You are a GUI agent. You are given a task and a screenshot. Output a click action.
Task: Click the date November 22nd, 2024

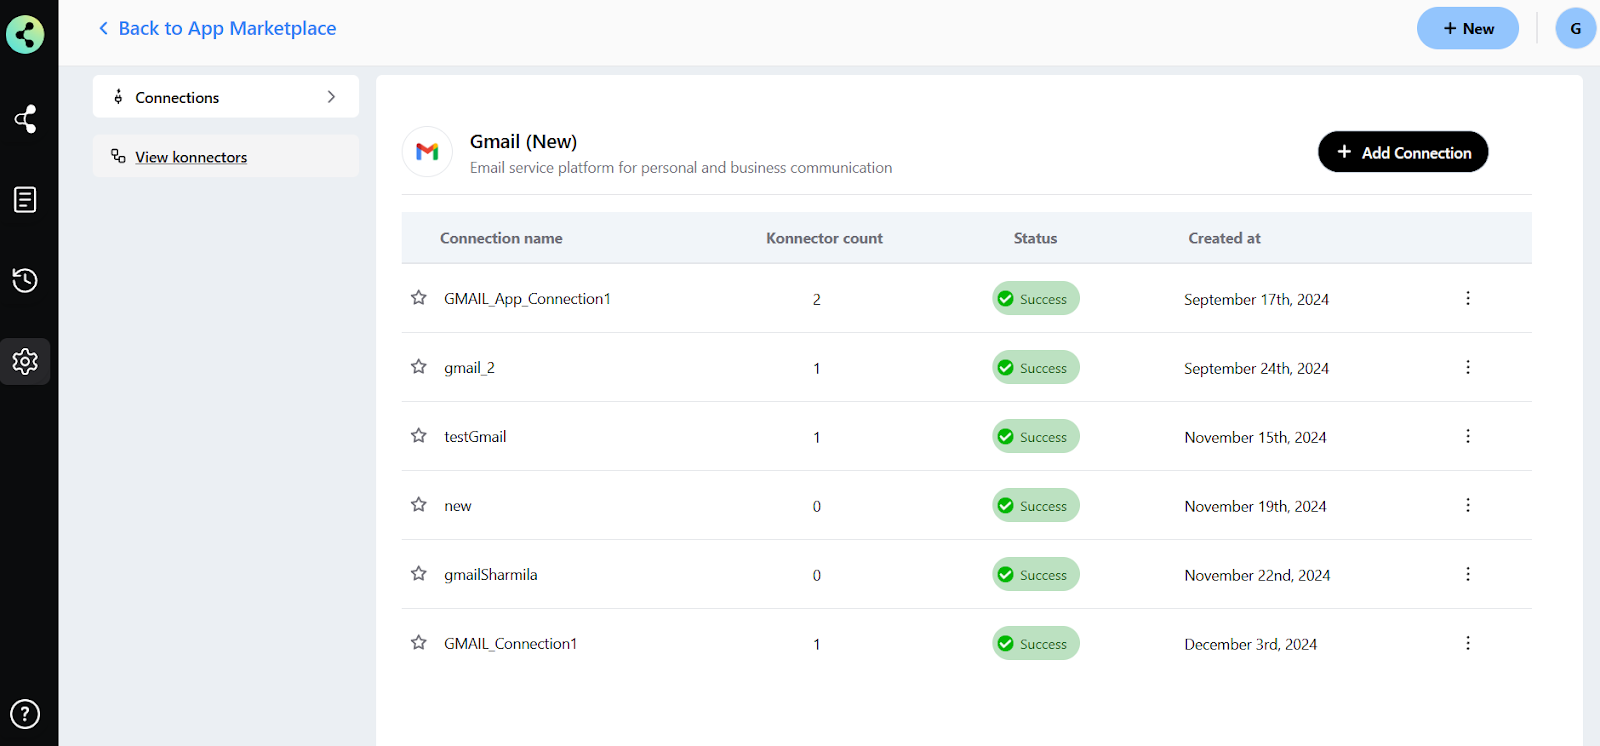pos(1257,575)
